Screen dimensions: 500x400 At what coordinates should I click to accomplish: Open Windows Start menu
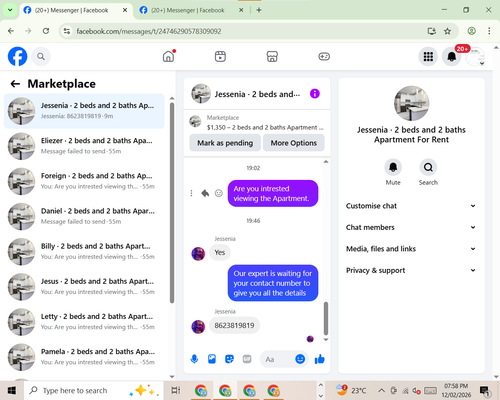click(12, 390)
